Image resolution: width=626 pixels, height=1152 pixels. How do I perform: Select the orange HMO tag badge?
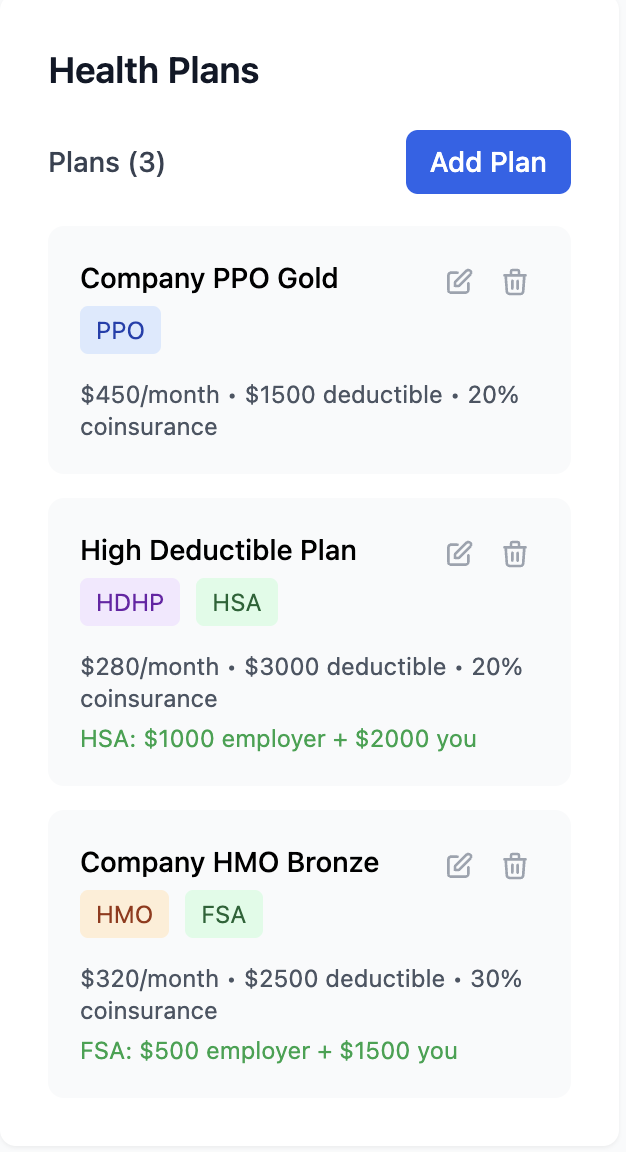124,915
